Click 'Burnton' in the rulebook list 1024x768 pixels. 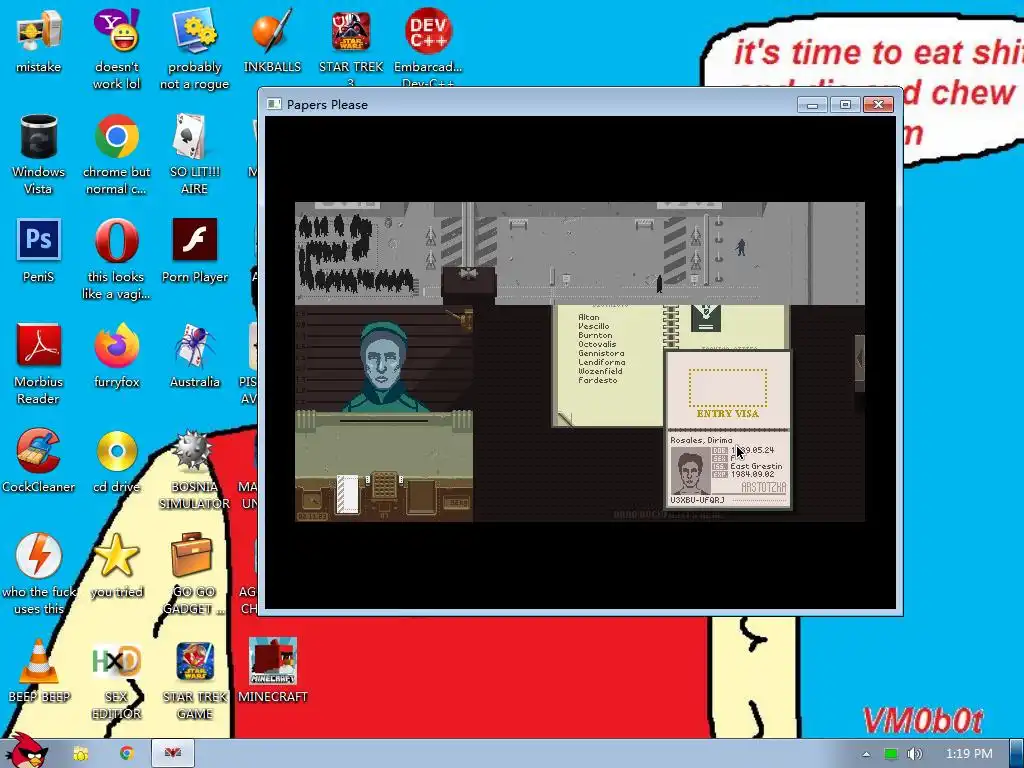595,335
